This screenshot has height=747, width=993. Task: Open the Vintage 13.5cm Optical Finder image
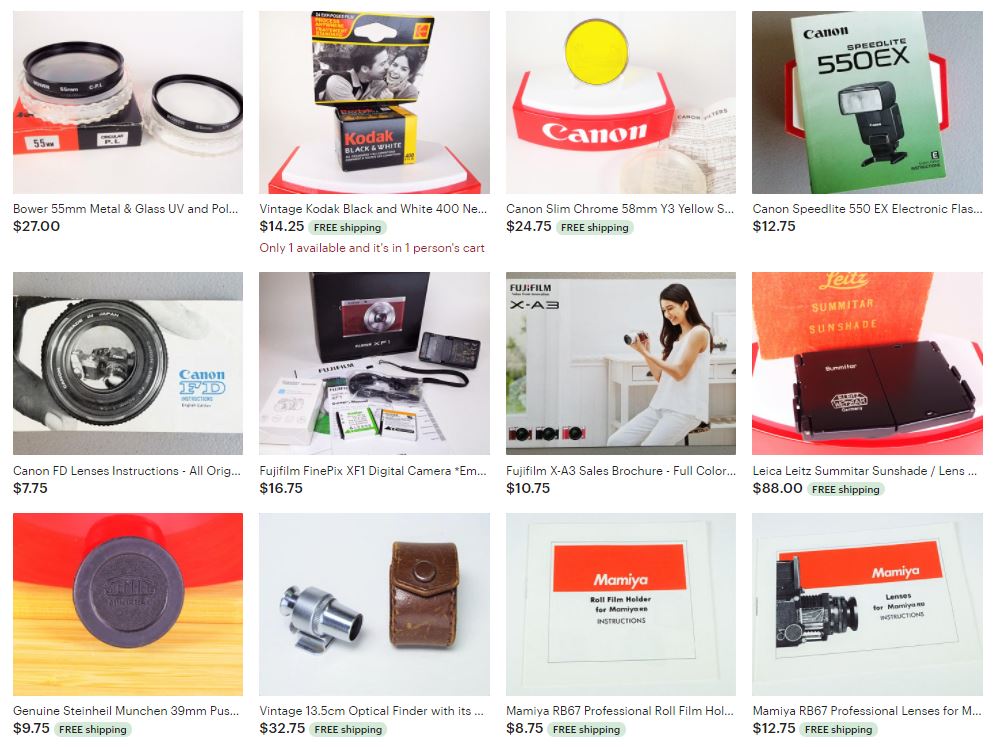click(x=374, y=604)
